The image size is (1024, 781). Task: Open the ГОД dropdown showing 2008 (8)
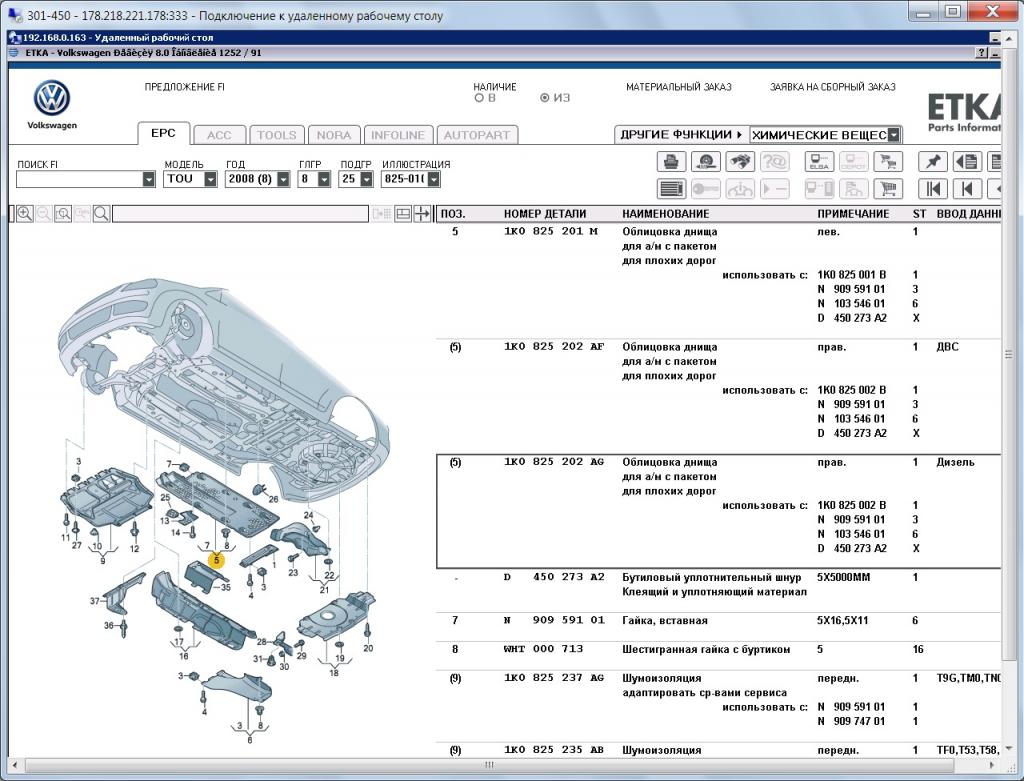(x=283, y=179)
